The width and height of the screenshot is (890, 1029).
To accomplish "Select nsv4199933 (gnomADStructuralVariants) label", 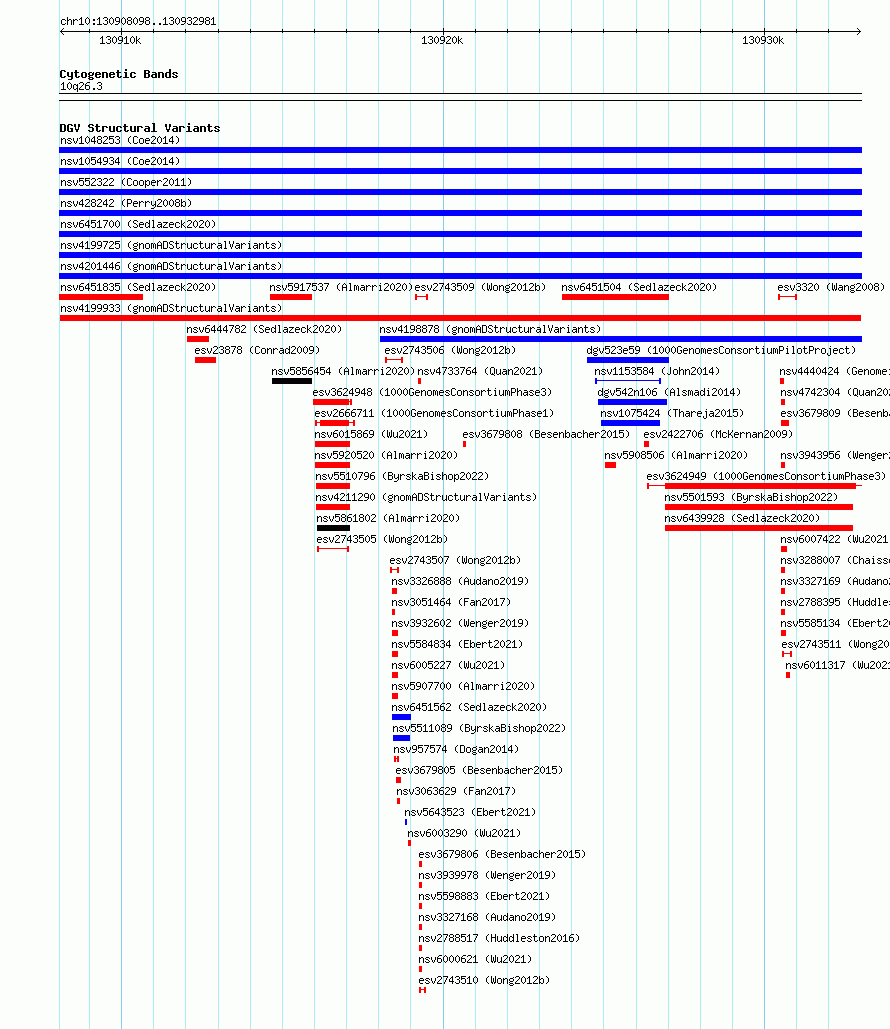I will click(x=171, y=308).
